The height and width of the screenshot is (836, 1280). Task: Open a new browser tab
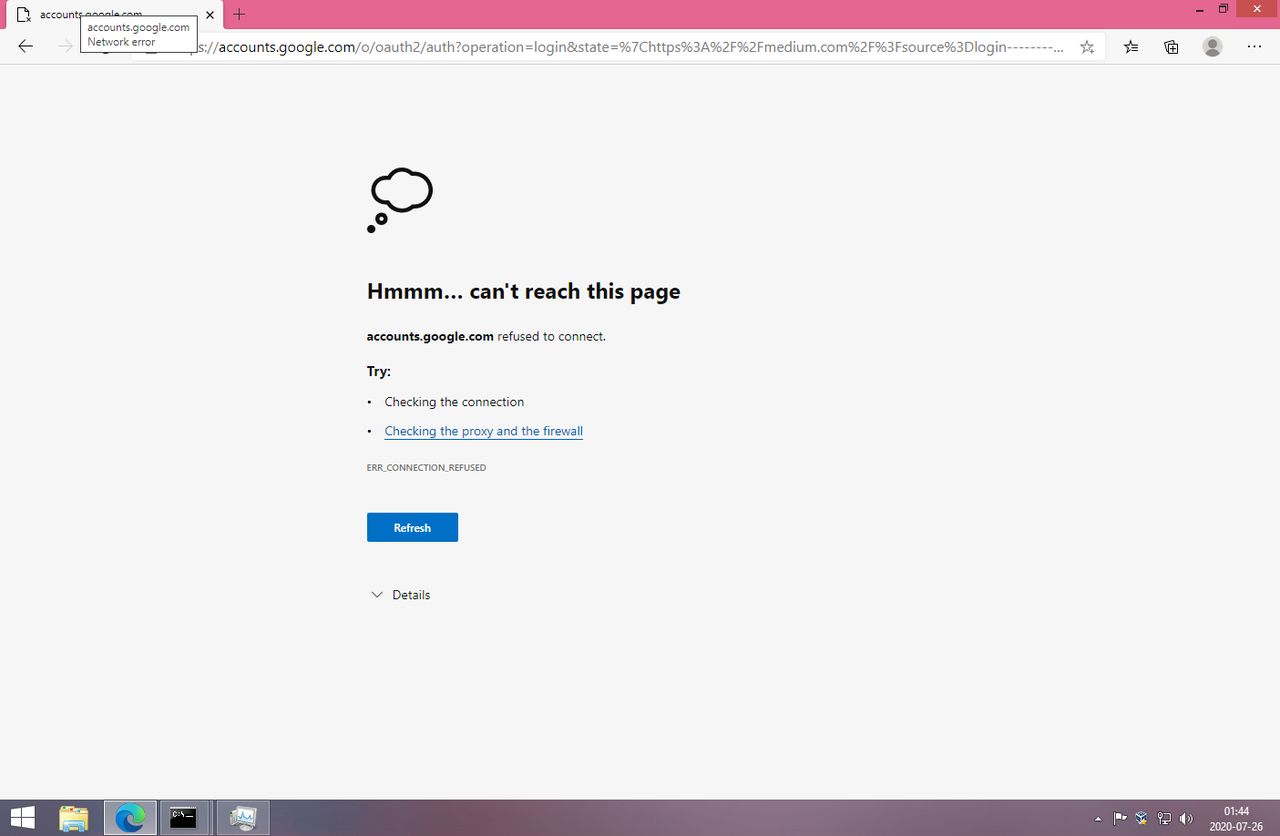[238, 15]
